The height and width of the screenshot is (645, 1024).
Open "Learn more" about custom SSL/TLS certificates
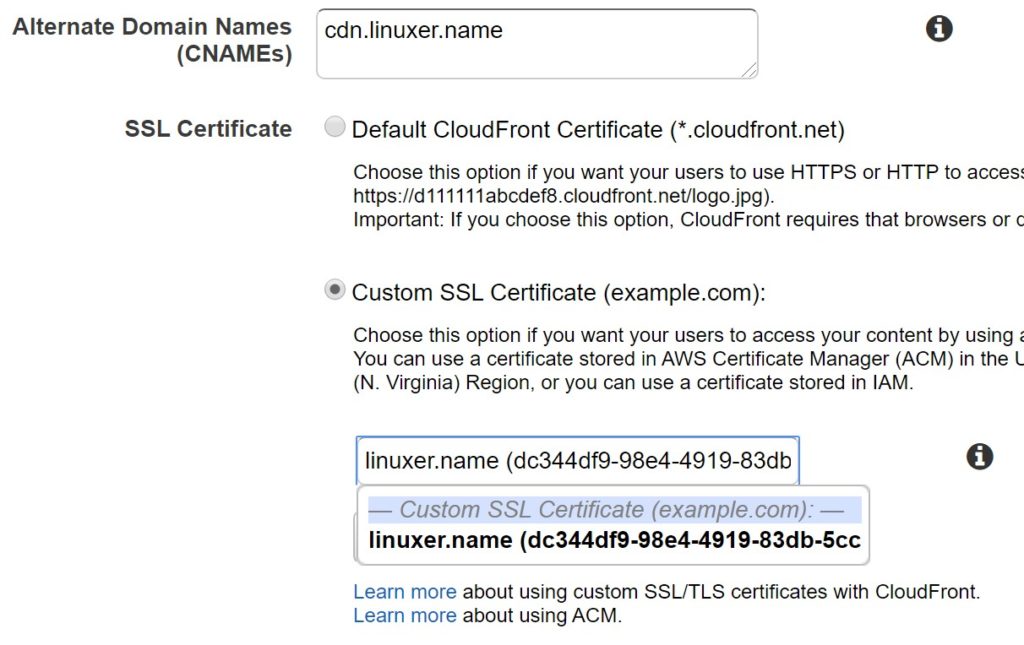(404, 592)
